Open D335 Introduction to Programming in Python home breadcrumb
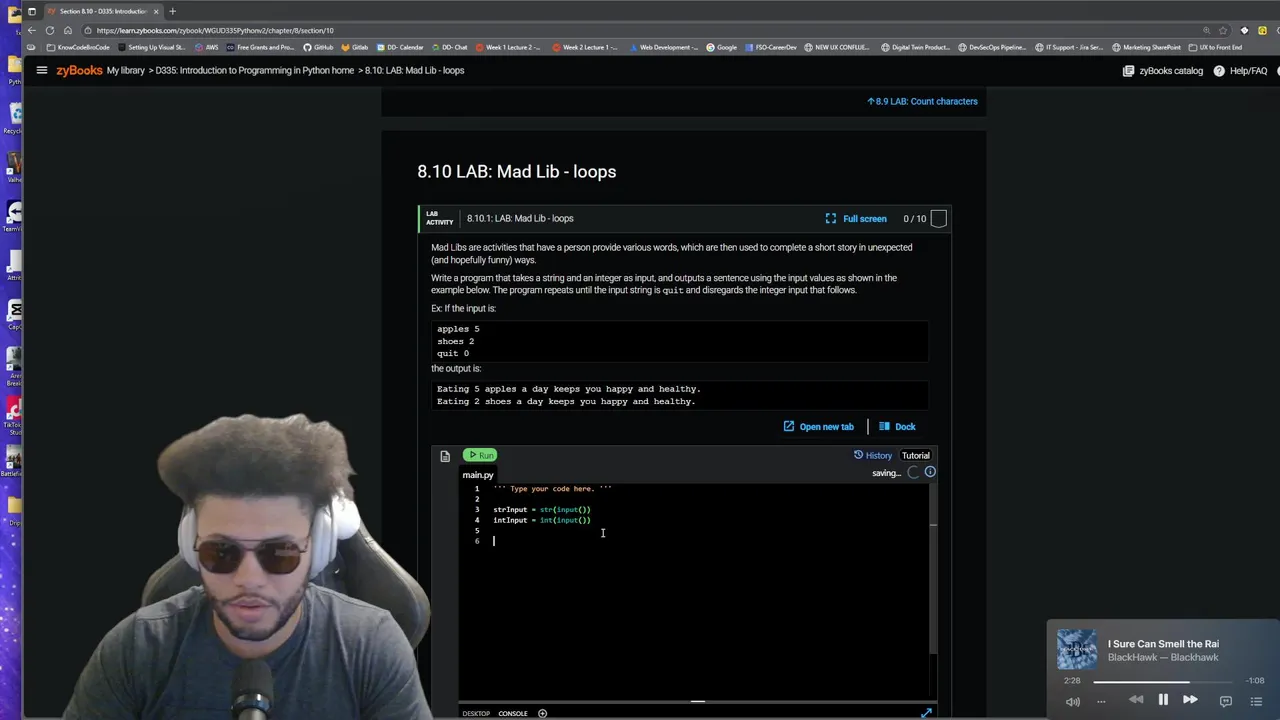1280x720 pixels. tap(255, 70)
